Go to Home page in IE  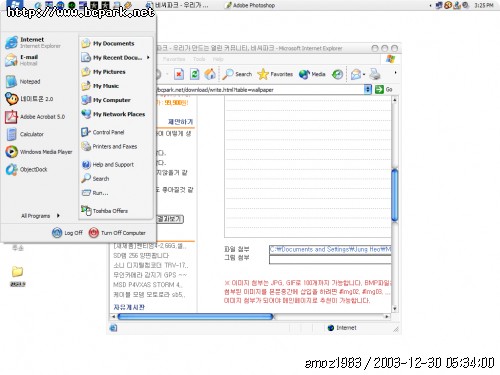pos(210,74)
